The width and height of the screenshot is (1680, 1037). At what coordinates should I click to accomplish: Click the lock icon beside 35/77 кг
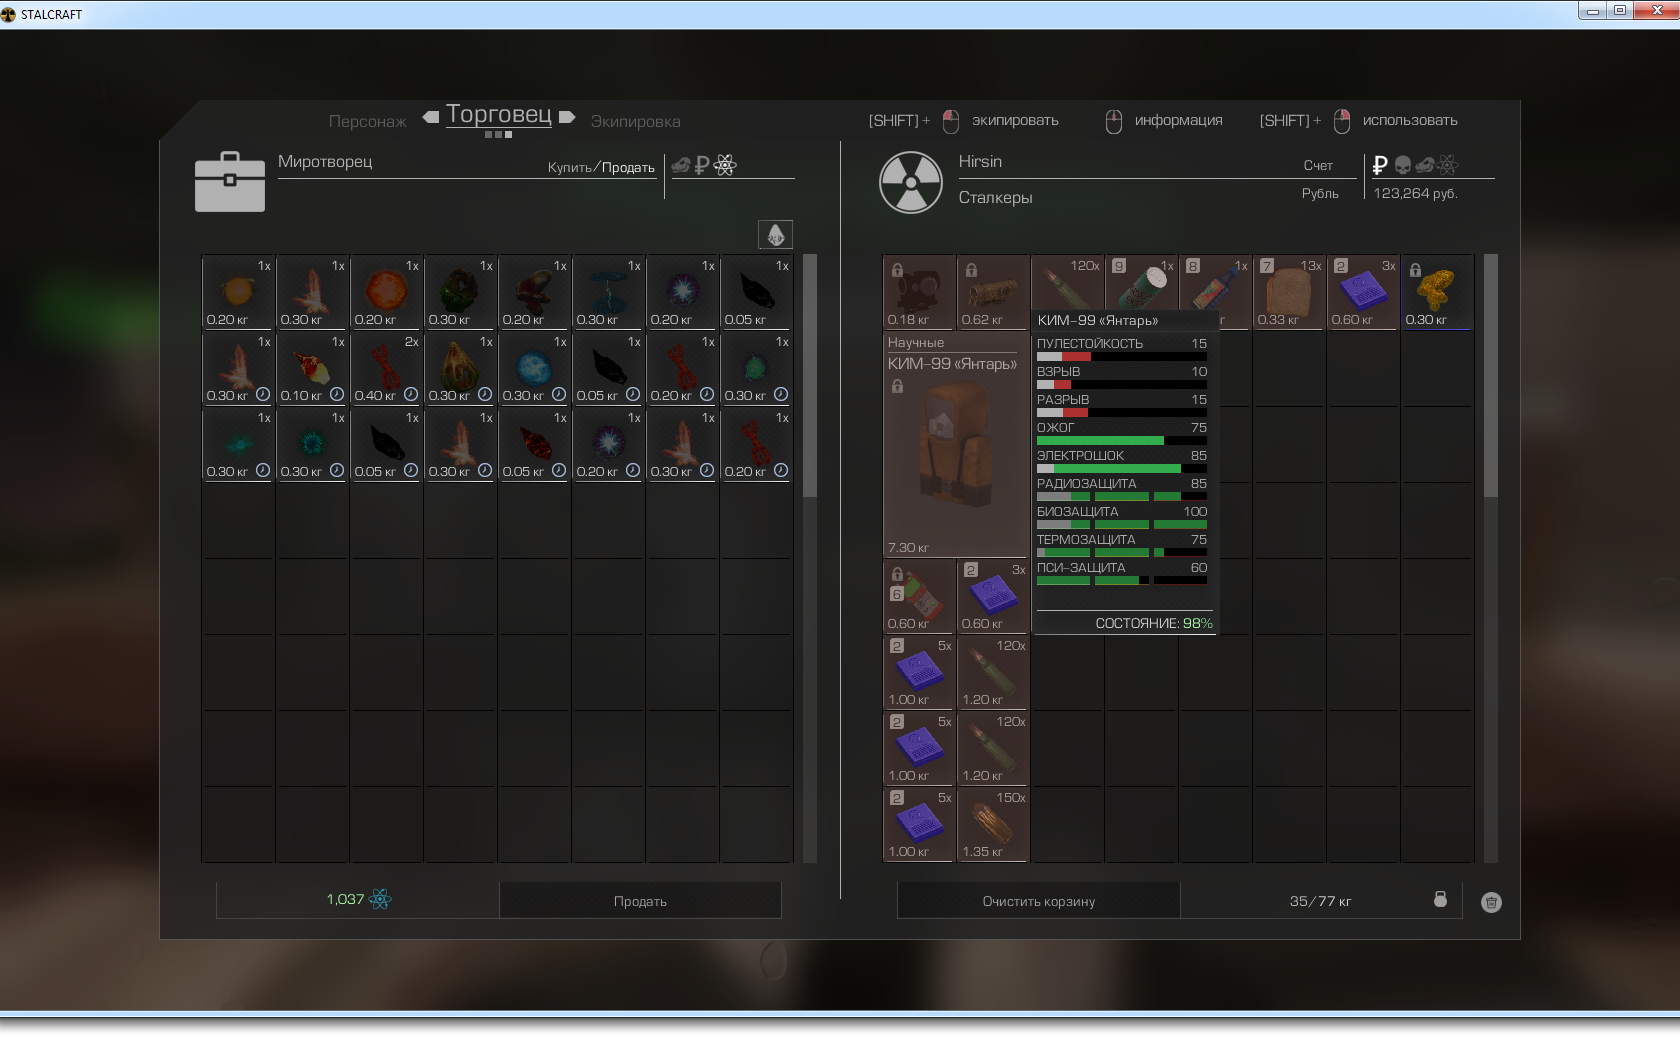(1440, 899)
